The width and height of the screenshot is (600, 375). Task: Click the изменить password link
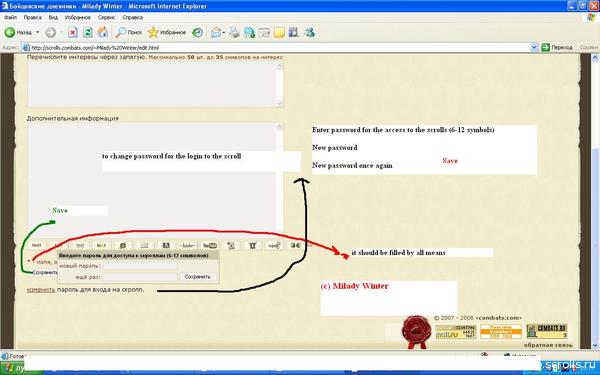(x=41, y=290)
